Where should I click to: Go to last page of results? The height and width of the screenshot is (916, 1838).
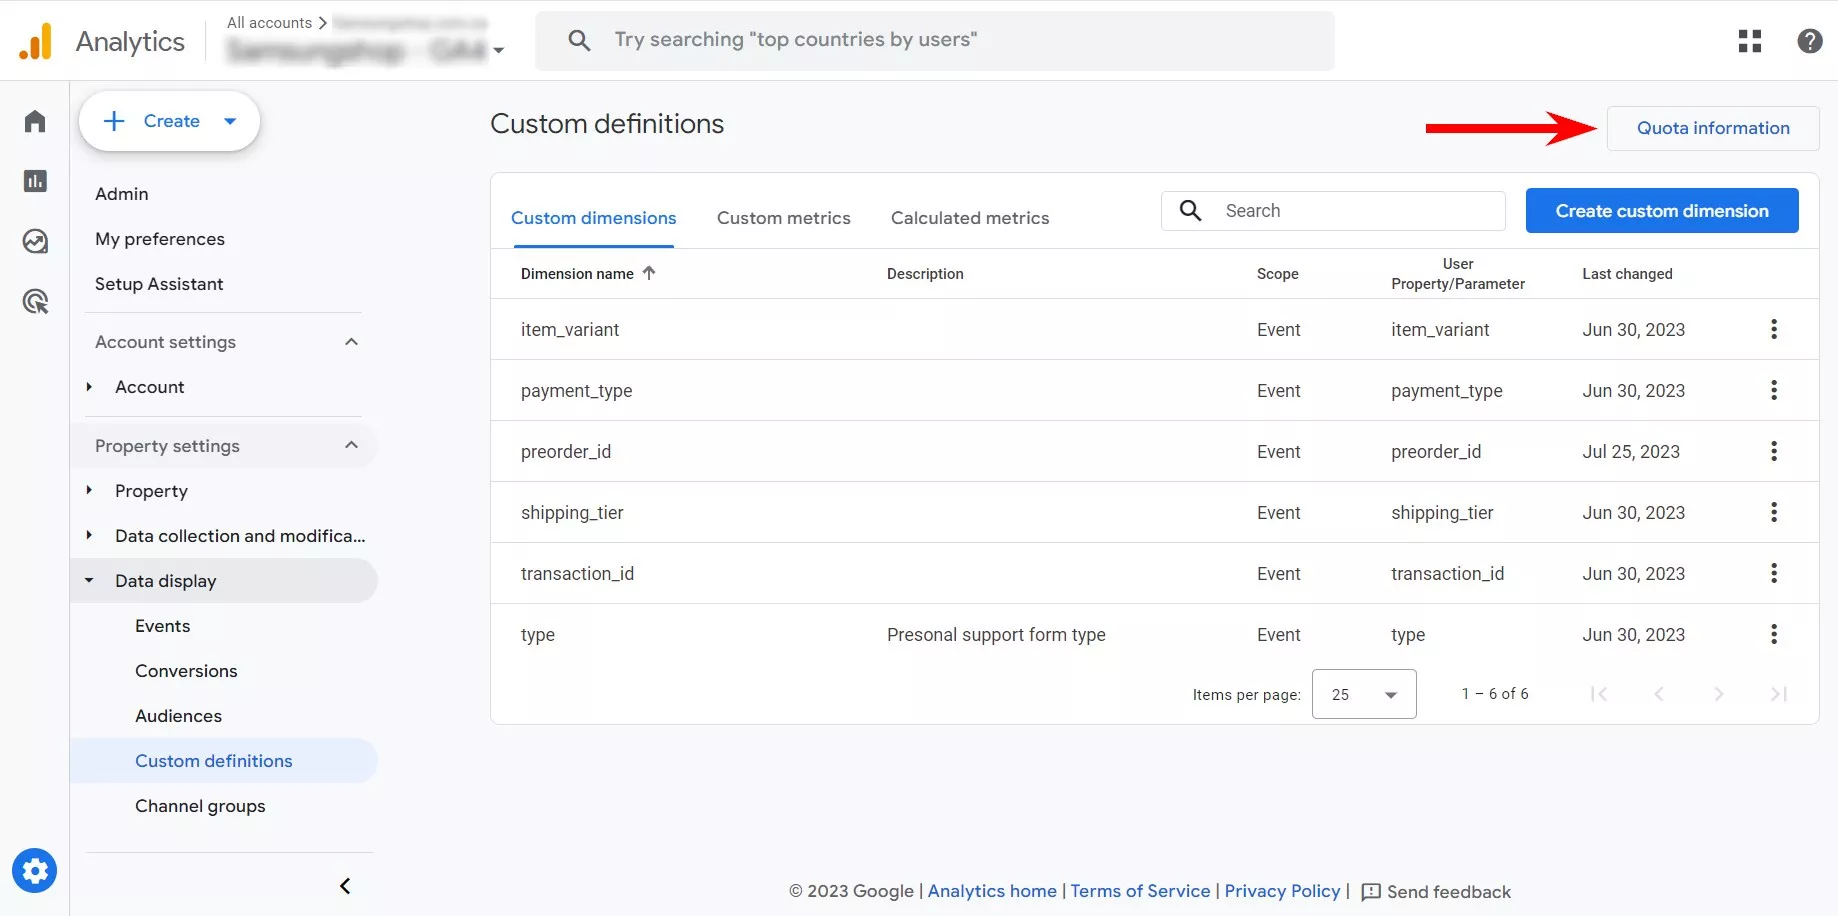click(x=1779, y=694)
